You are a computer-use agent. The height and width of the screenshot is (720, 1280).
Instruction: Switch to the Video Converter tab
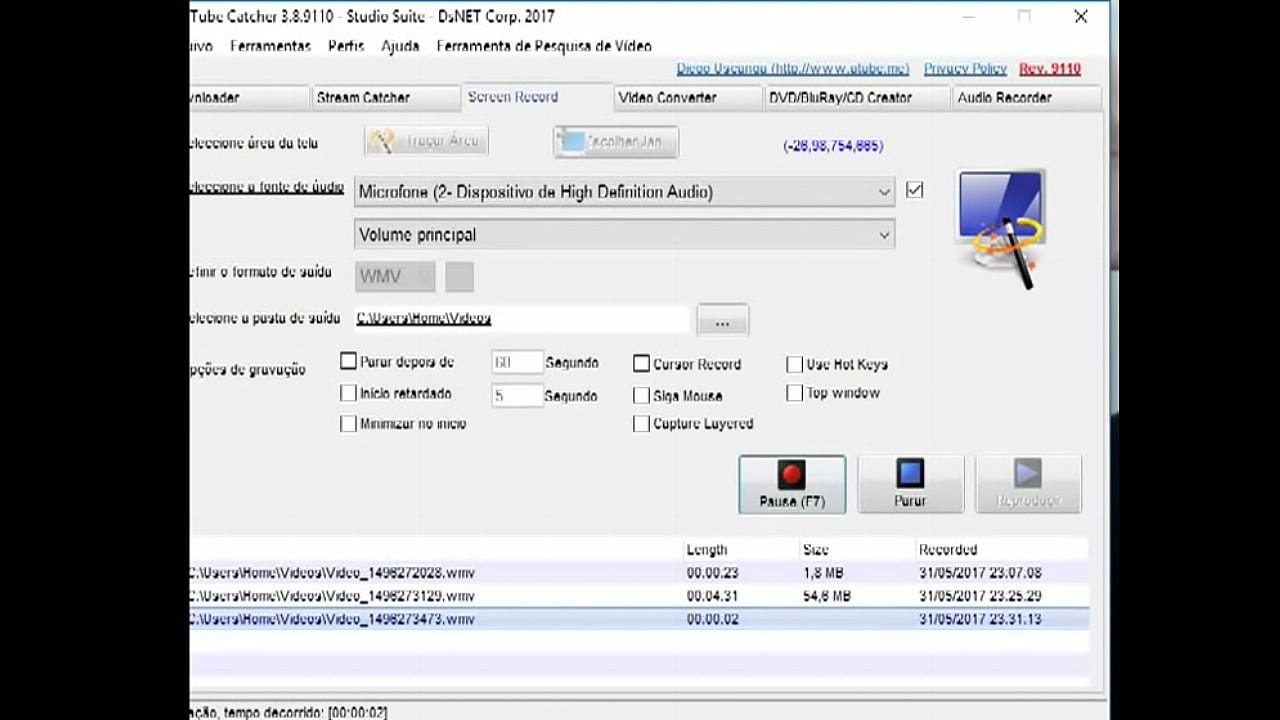(686, 98)
